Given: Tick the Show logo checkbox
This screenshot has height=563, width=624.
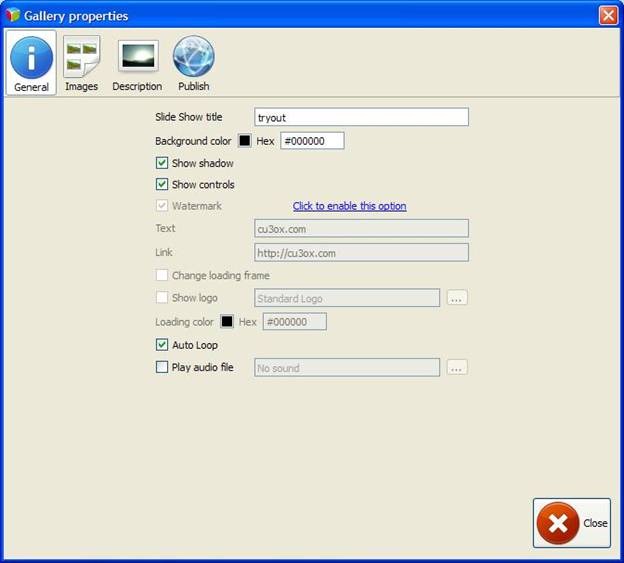Looking at the screenshot, I should click(x=162, y=297).
